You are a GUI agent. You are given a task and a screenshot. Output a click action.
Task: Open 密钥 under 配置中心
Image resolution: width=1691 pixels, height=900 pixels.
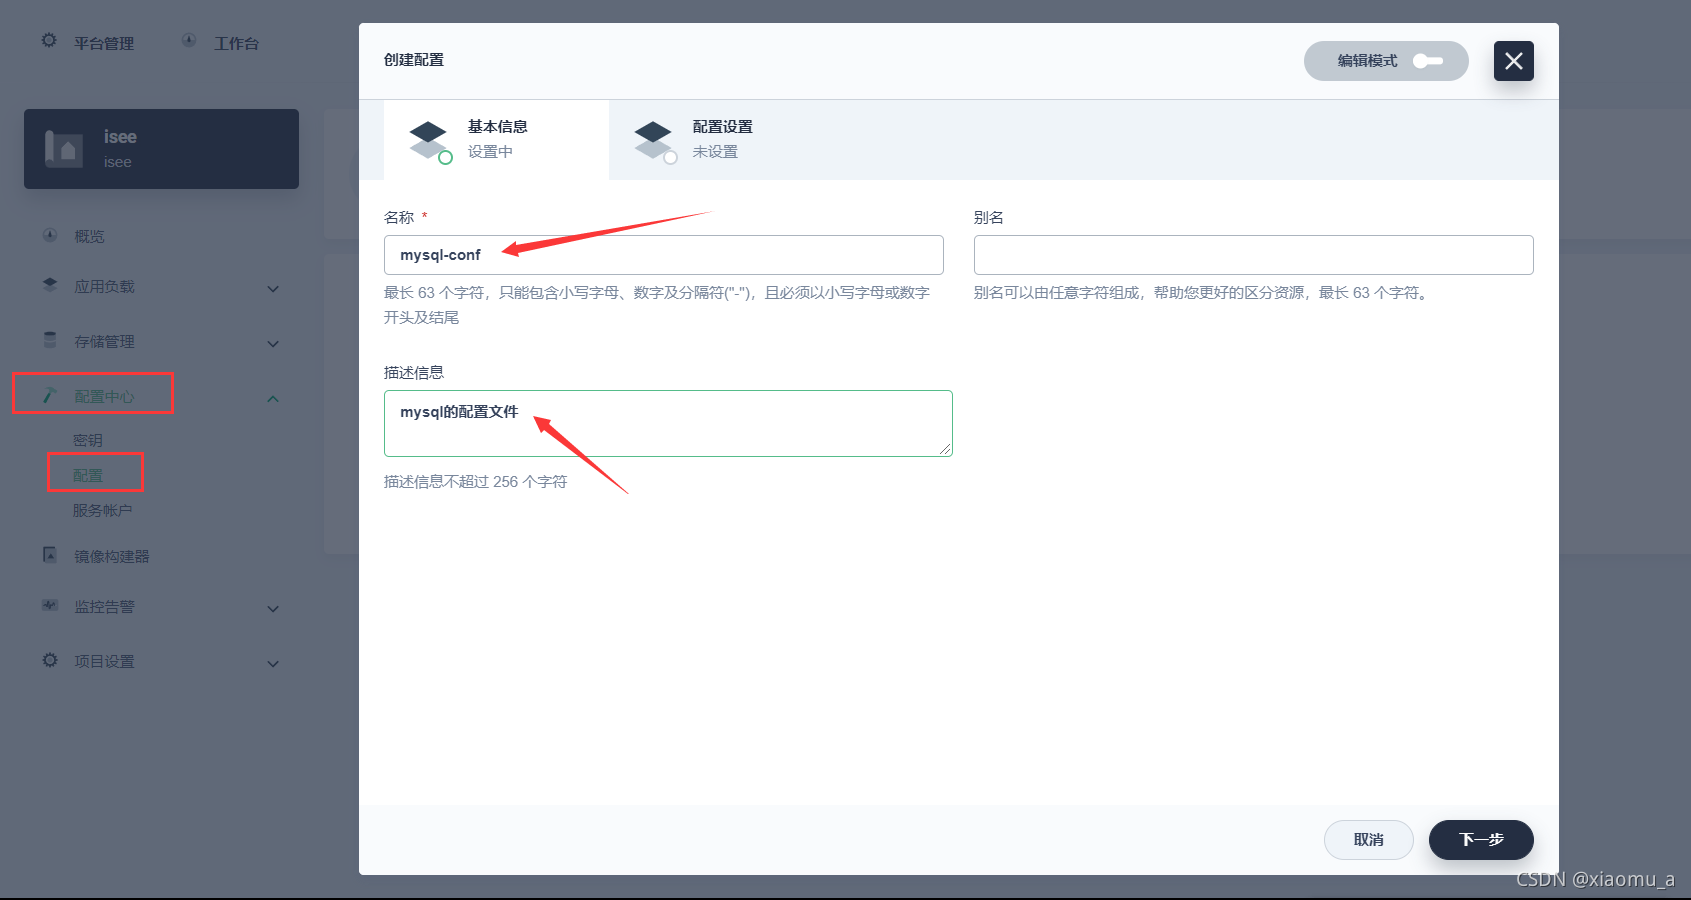click(x=88, y=440)
